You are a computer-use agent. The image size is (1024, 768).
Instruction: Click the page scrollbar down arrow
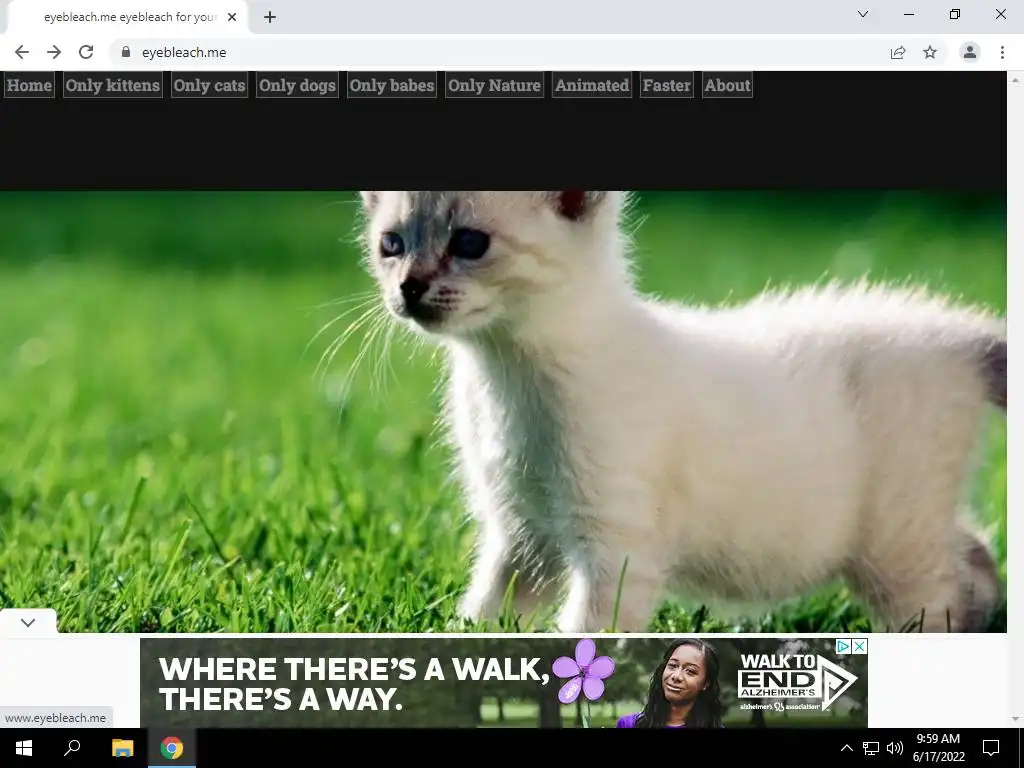coord(1016,720)
